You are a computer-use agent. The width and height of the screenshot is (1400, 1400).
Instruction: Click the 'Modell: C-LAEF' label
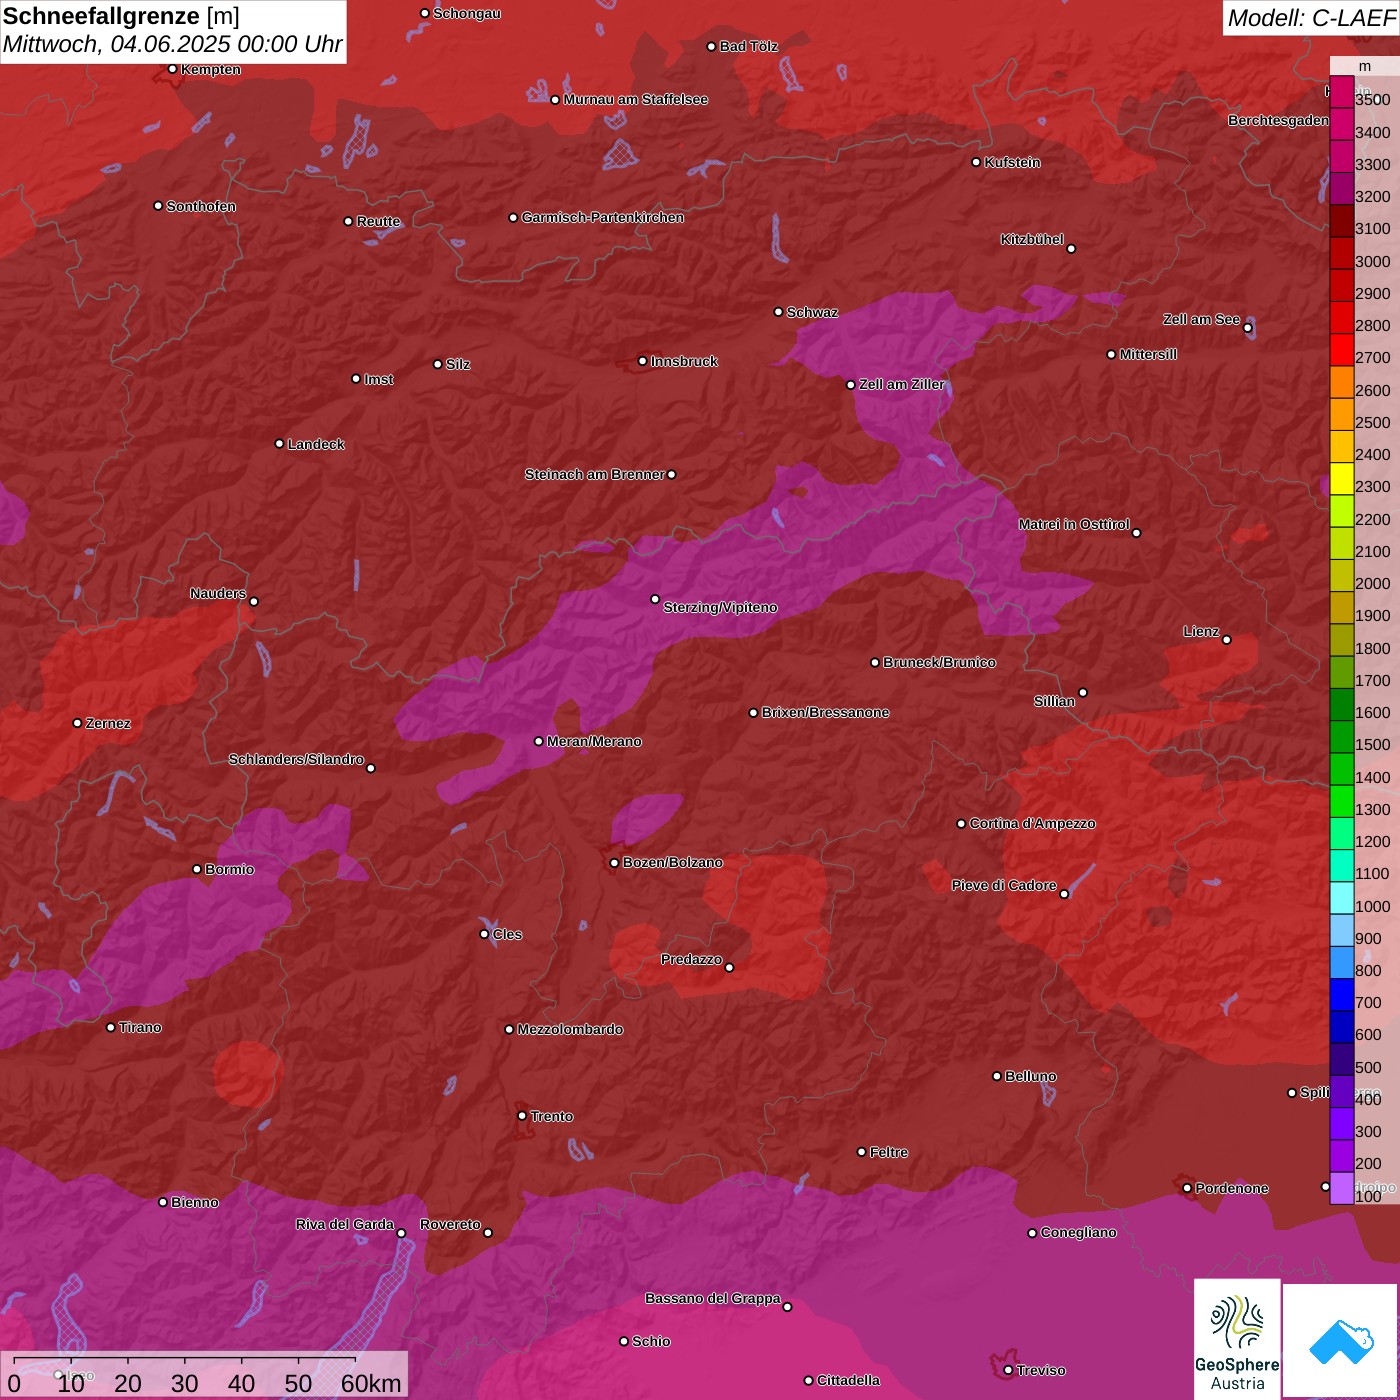coord(1311,18)
